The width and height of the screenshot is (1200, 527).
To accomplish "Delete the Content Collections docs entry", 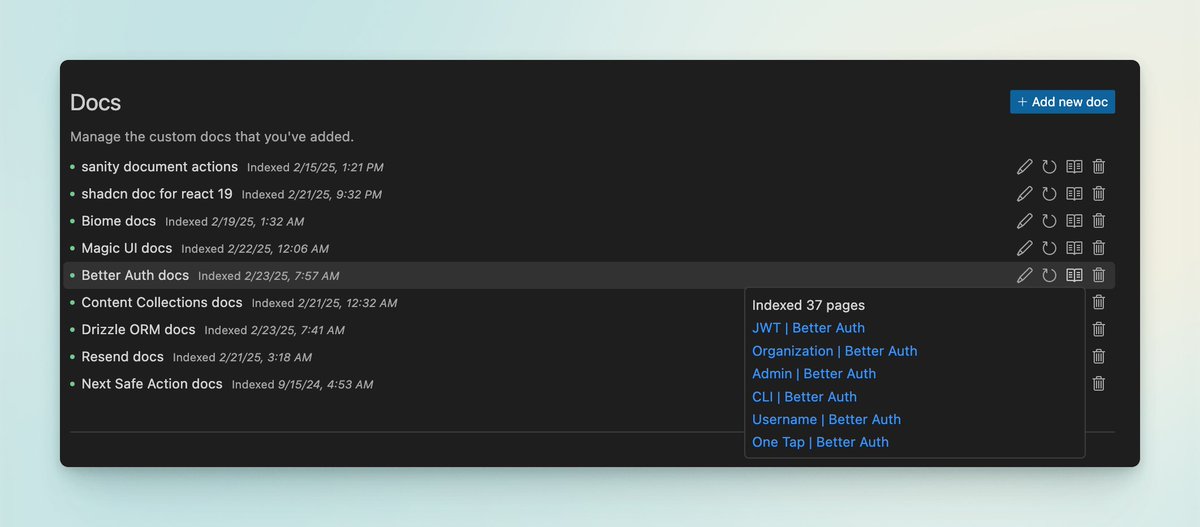I will 1099,302.
